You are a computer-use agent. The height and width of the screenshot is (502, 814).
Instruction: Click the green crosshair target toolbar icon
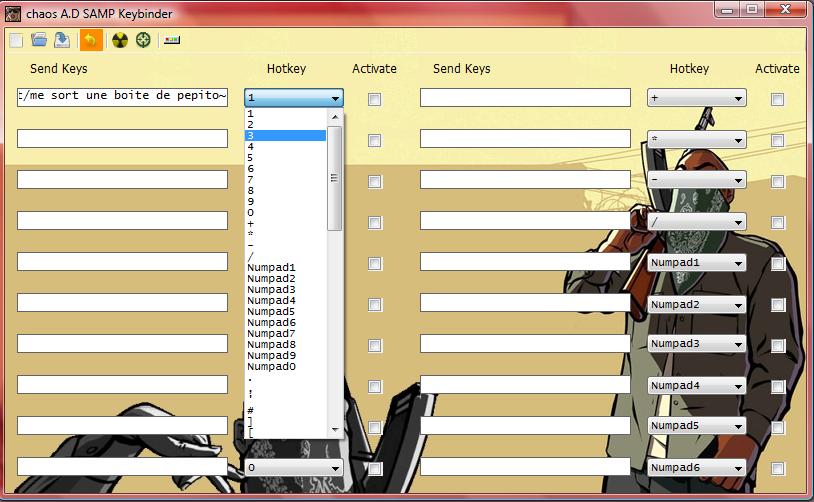(x=143, y=40)
